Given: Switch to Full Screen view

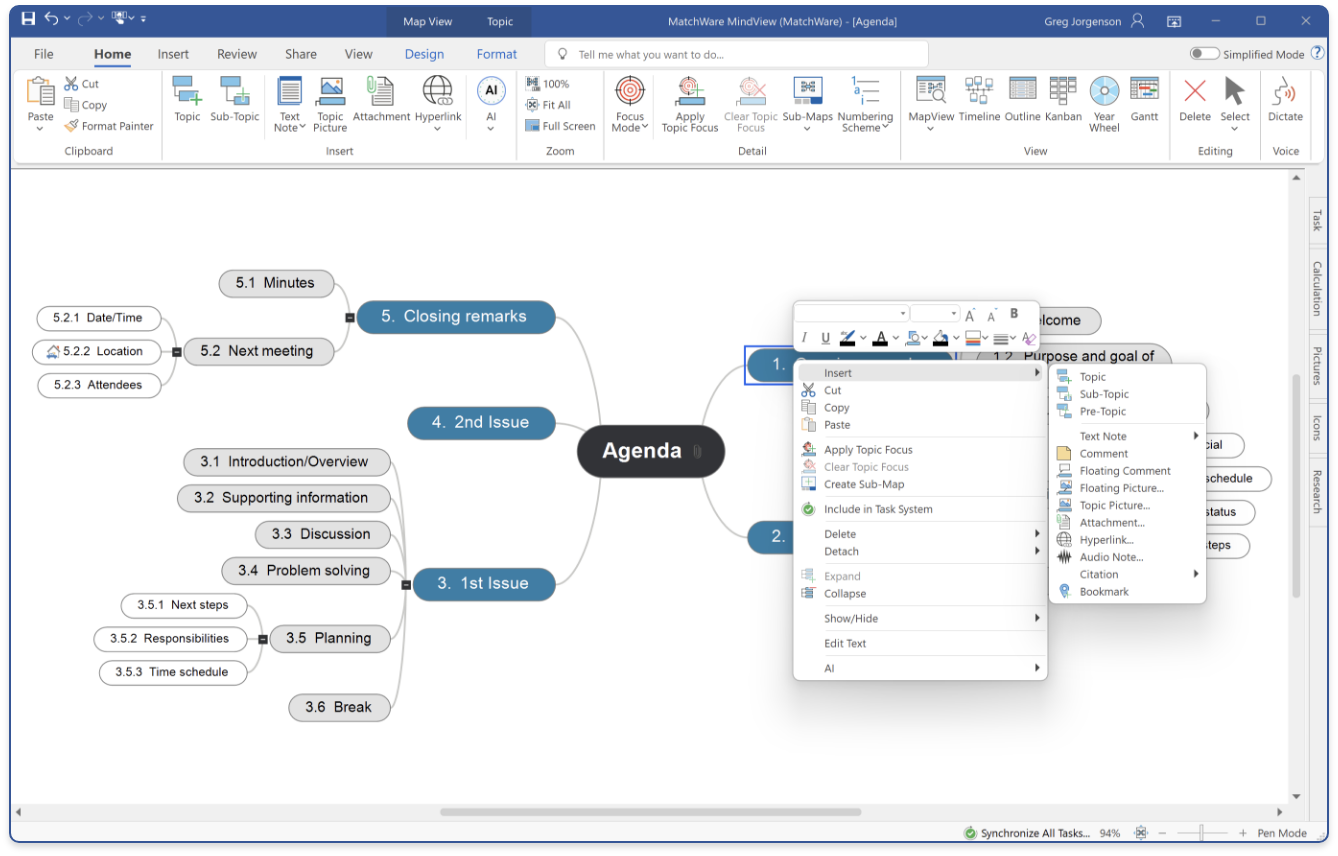Looking at the screenshot, I should tap(560, 126).
